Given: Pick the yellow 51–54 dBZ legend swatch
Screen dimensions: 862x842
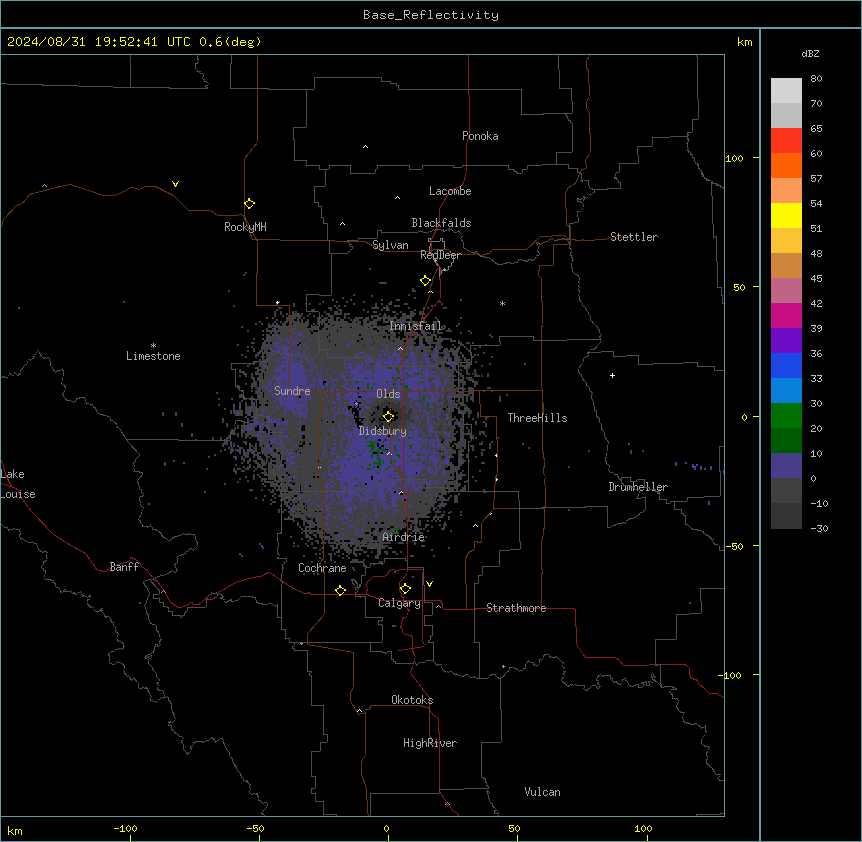Looking at the screenshot, I should [x=786, y=215].
